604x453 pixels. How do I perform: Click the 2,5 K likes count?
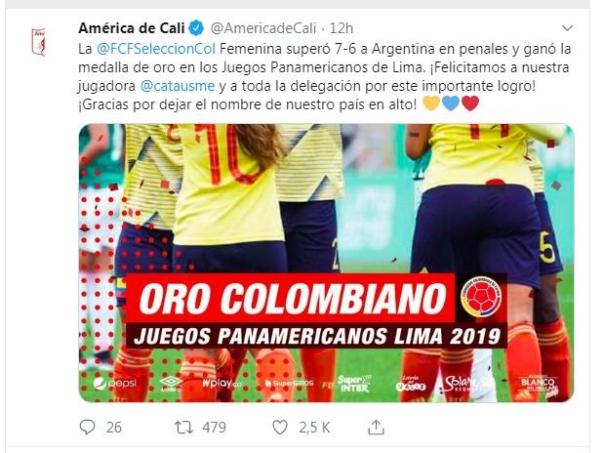coord(314,427)
